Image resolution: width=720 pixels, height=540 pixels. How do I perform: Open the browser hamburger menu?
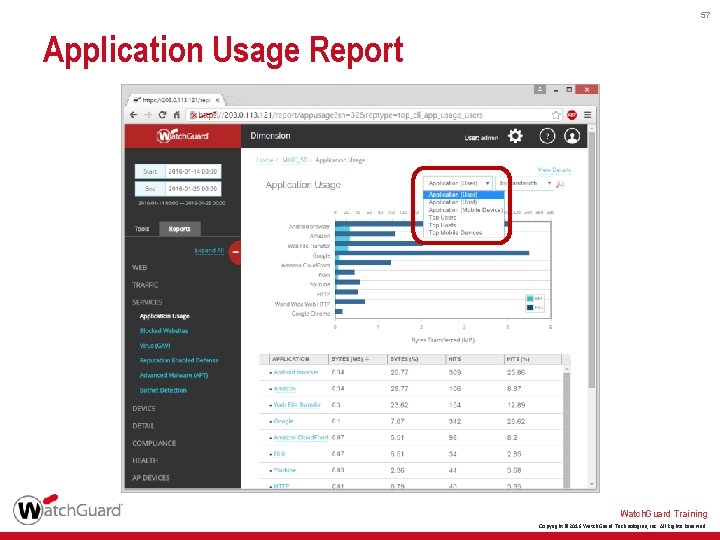[588, 115]
